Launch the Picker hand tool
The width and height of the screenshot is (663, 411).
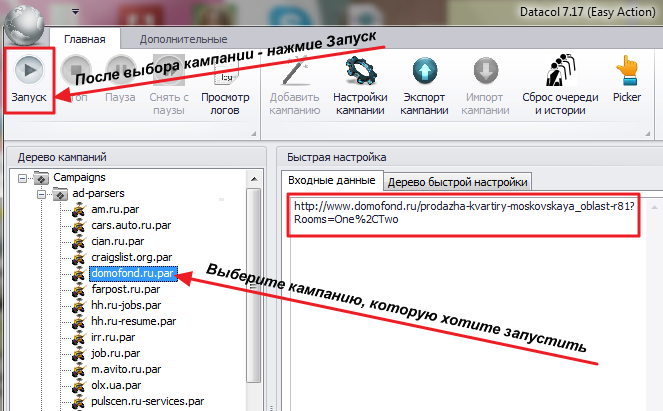[x=627, y=79]
